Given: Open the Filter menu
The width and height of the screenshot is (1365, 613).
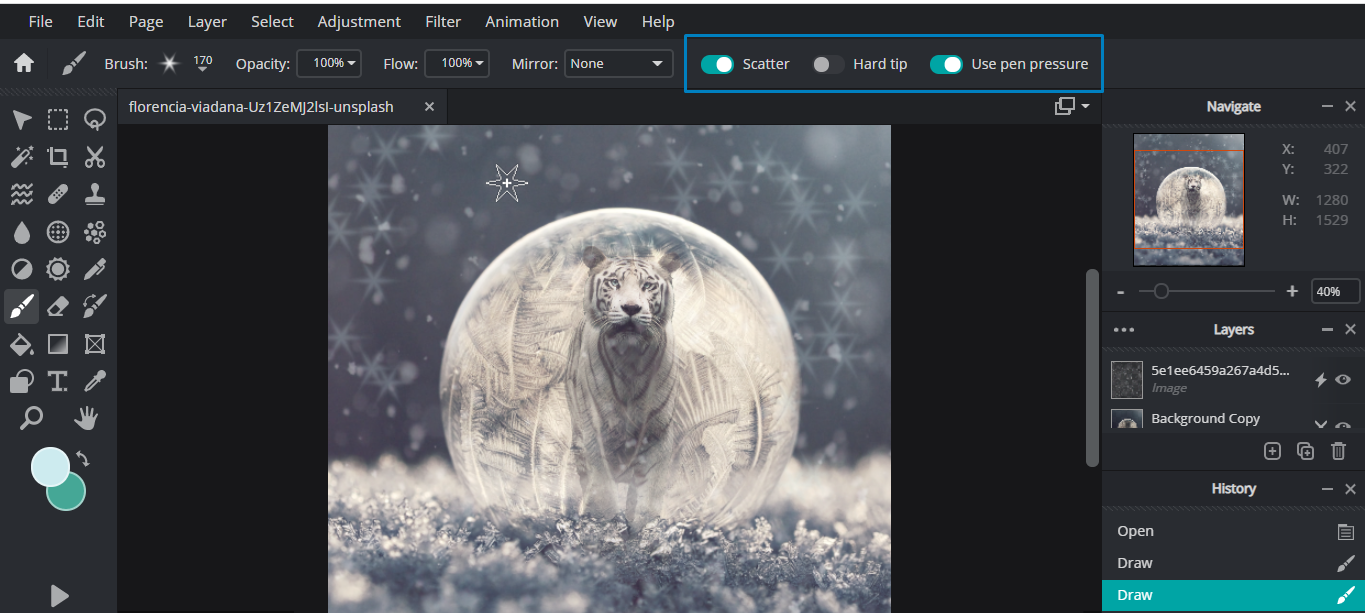Looking at the screenshot, I should click(x=442, y=21).
